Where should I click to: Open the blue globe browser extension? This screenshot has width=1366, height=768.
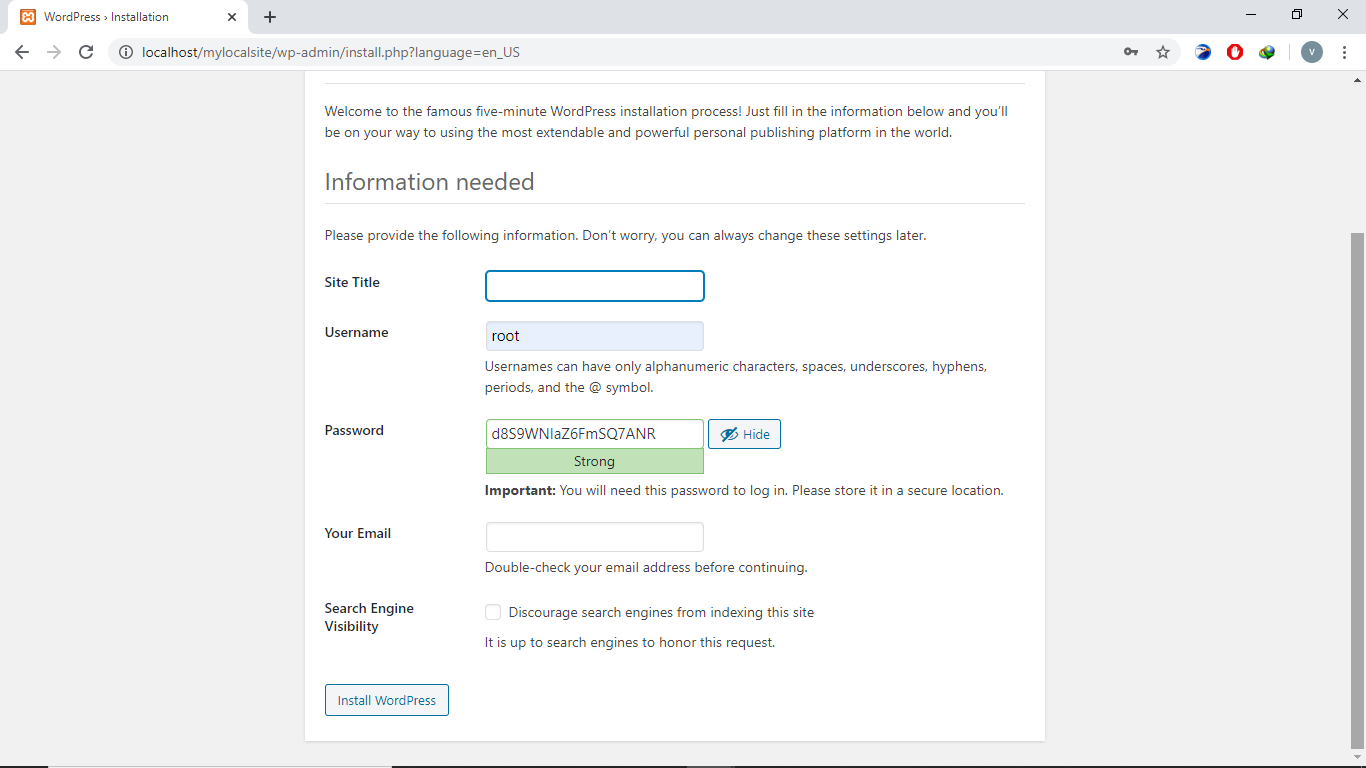(1203, 52)
